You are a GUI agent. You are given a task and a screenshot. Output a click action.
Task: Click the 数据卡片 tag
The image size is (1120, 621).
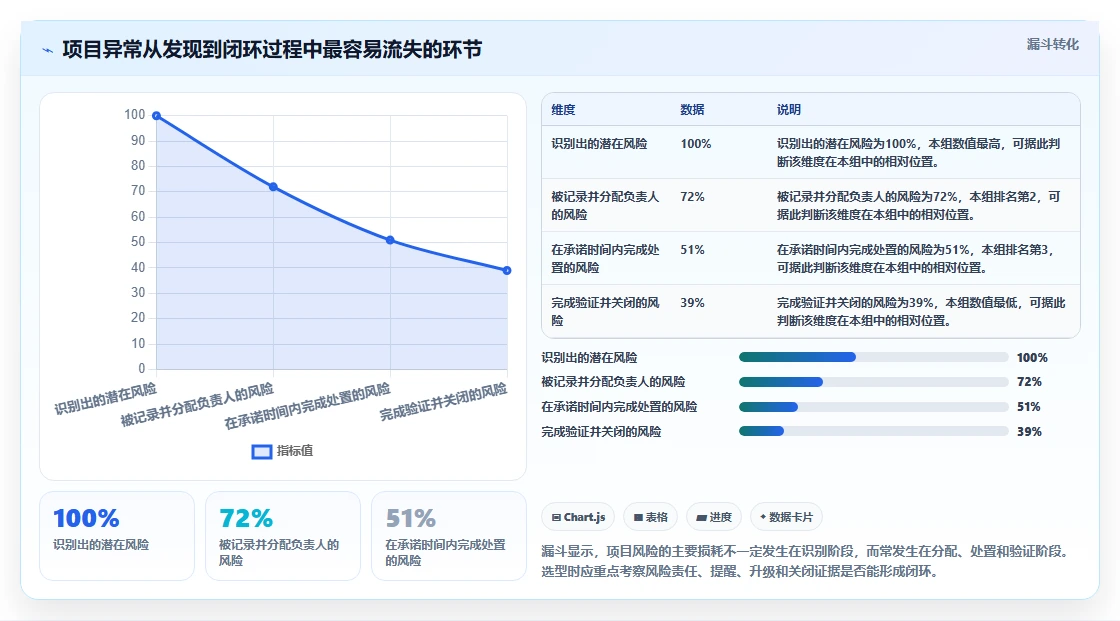(786, 517)
